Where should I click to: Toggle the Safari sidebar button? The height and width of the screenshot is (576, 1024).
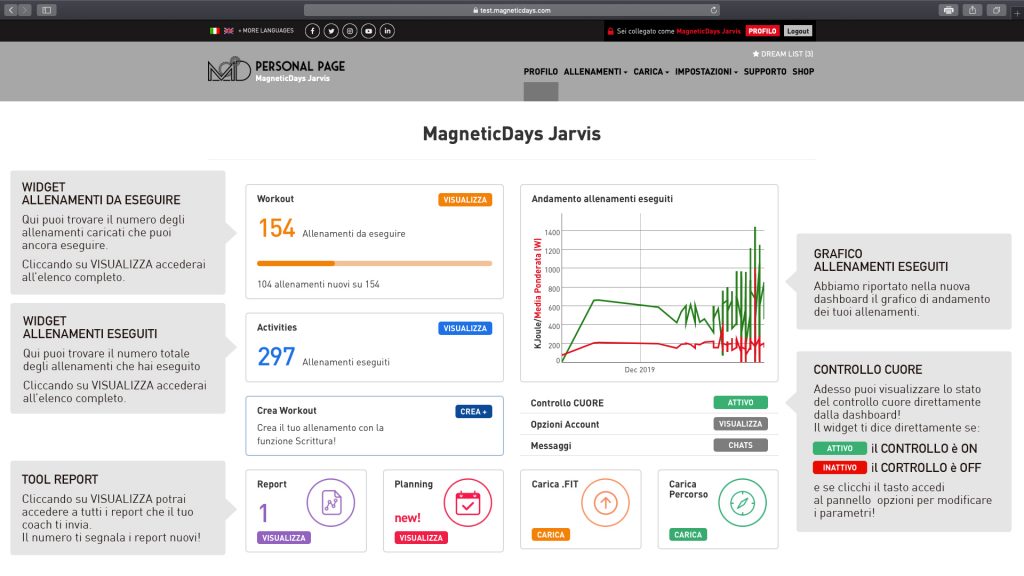coord(46,10)
